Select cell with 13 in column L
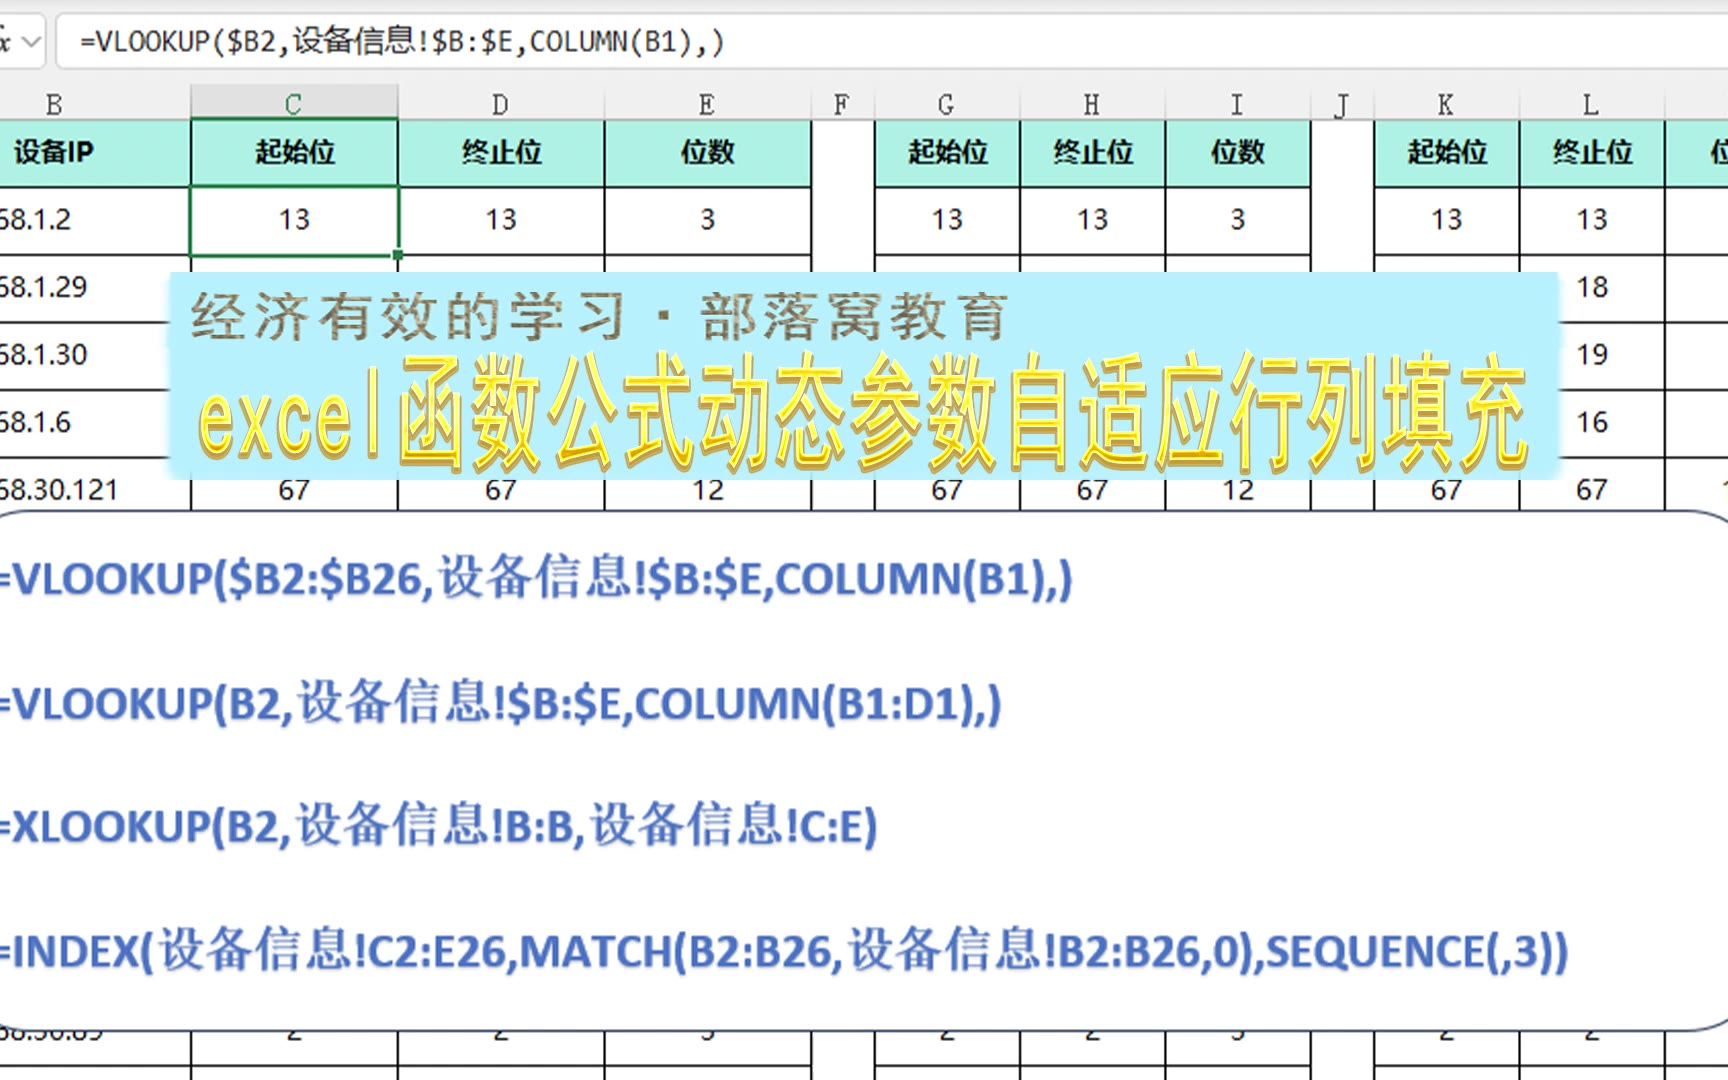 [1592, 220]
